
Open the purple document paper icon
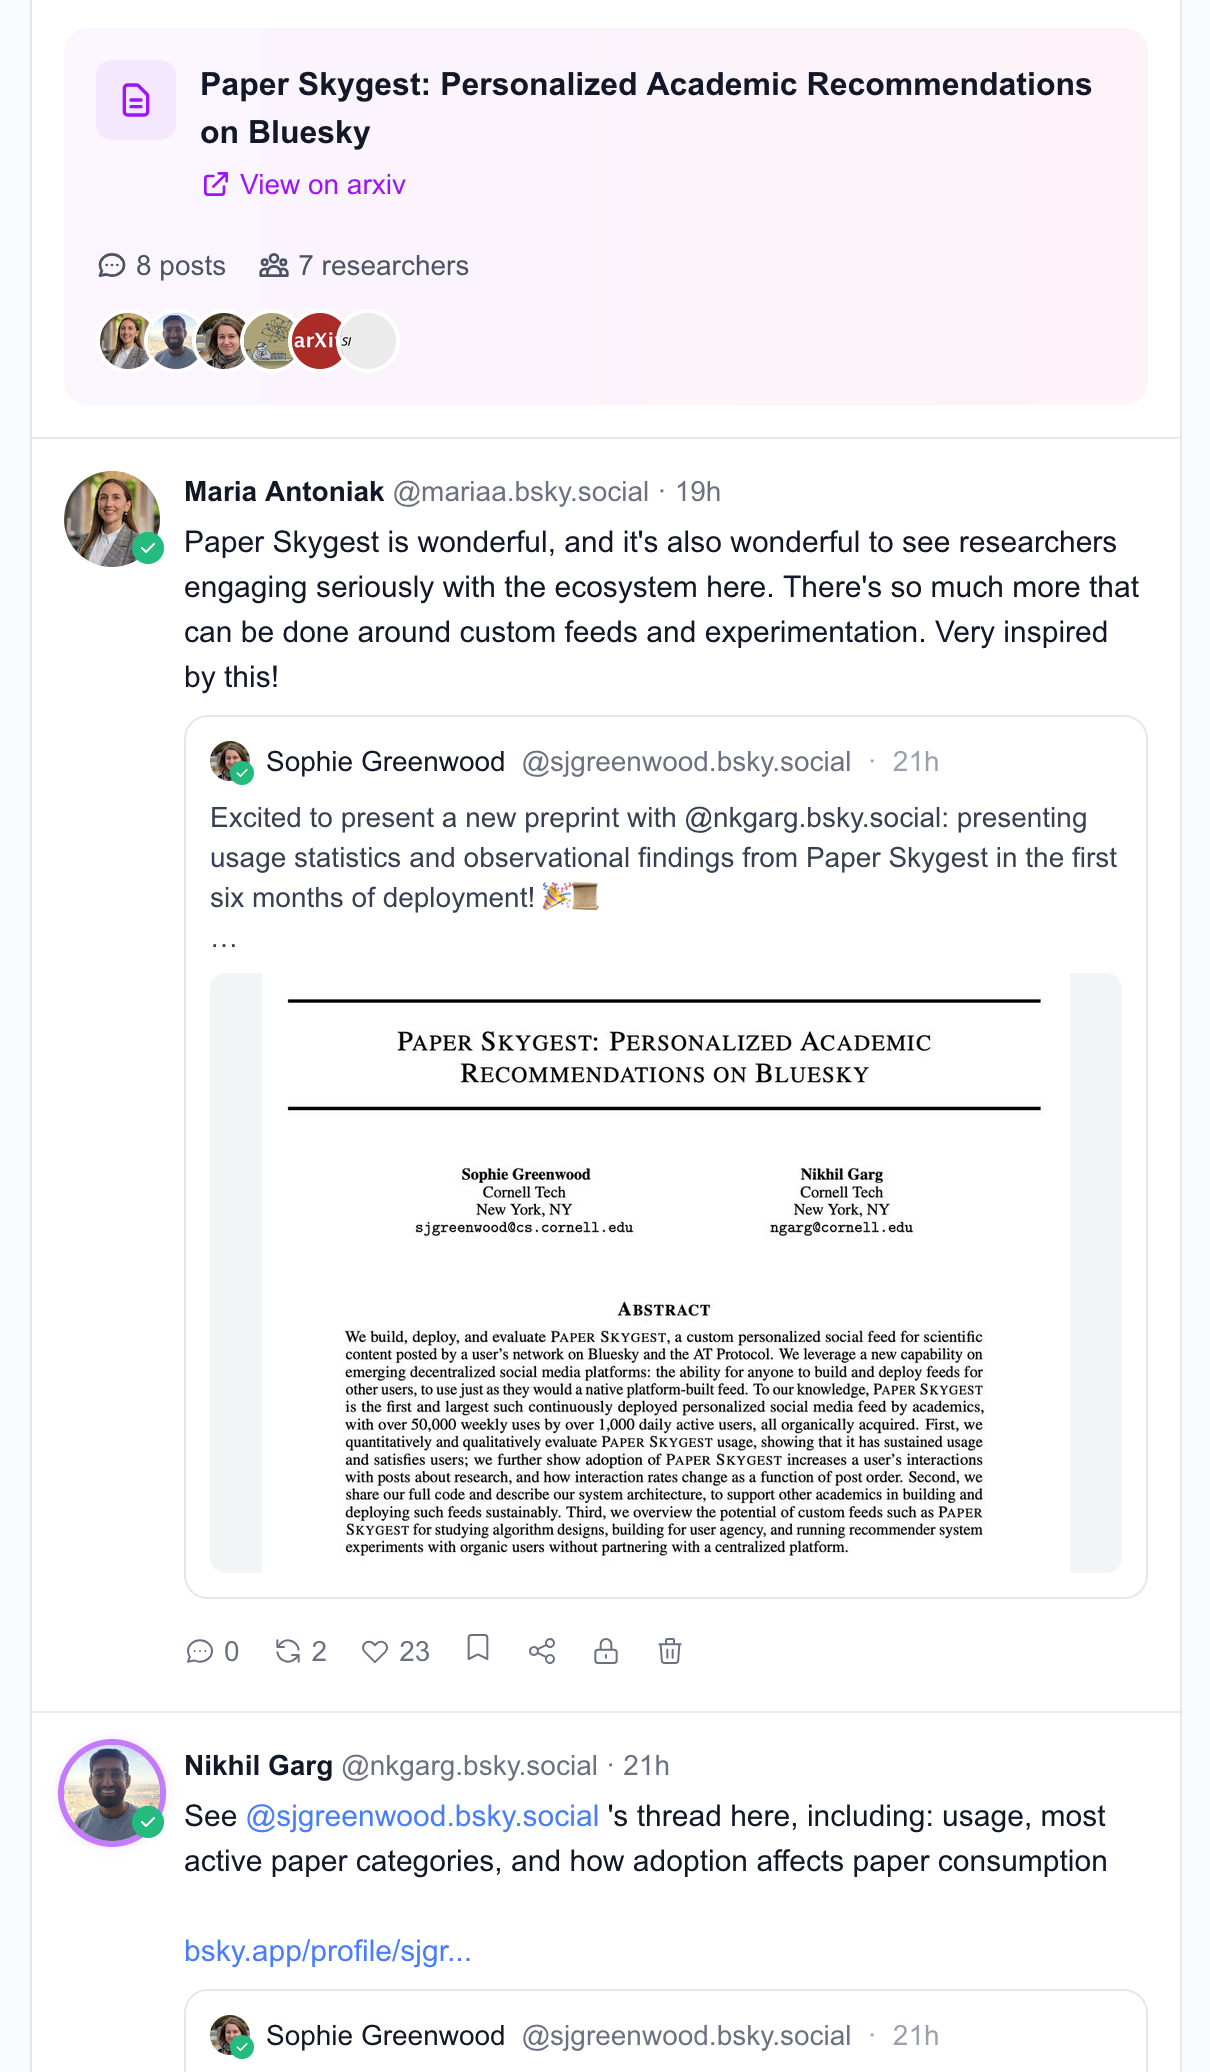(x=136, y=100)
